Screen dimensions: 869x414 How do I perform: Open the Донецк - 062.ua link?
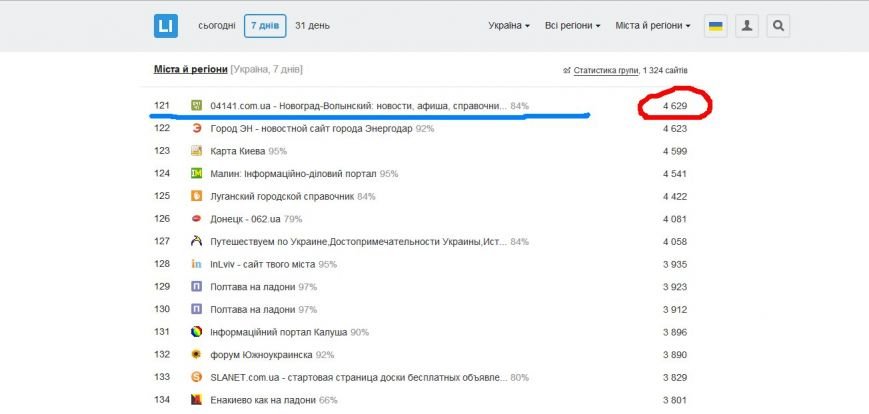point(246,219)
